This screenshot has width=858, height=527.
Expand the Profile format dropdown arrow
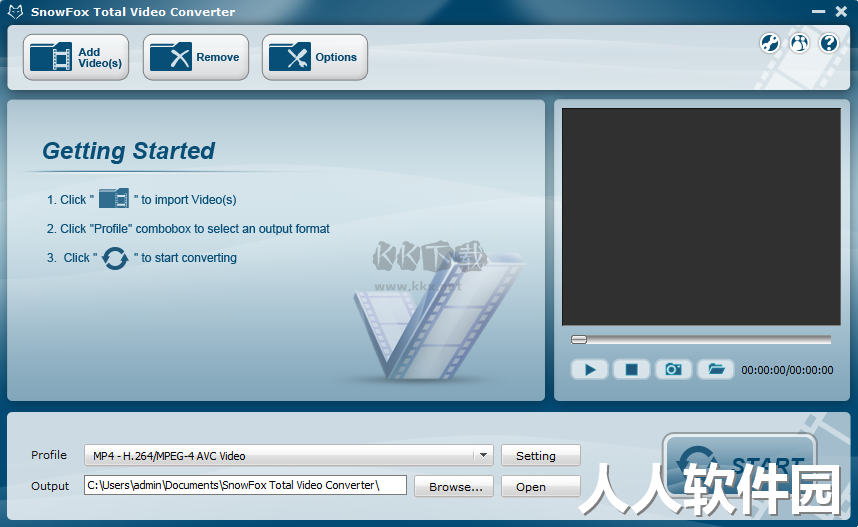point(483,455)
